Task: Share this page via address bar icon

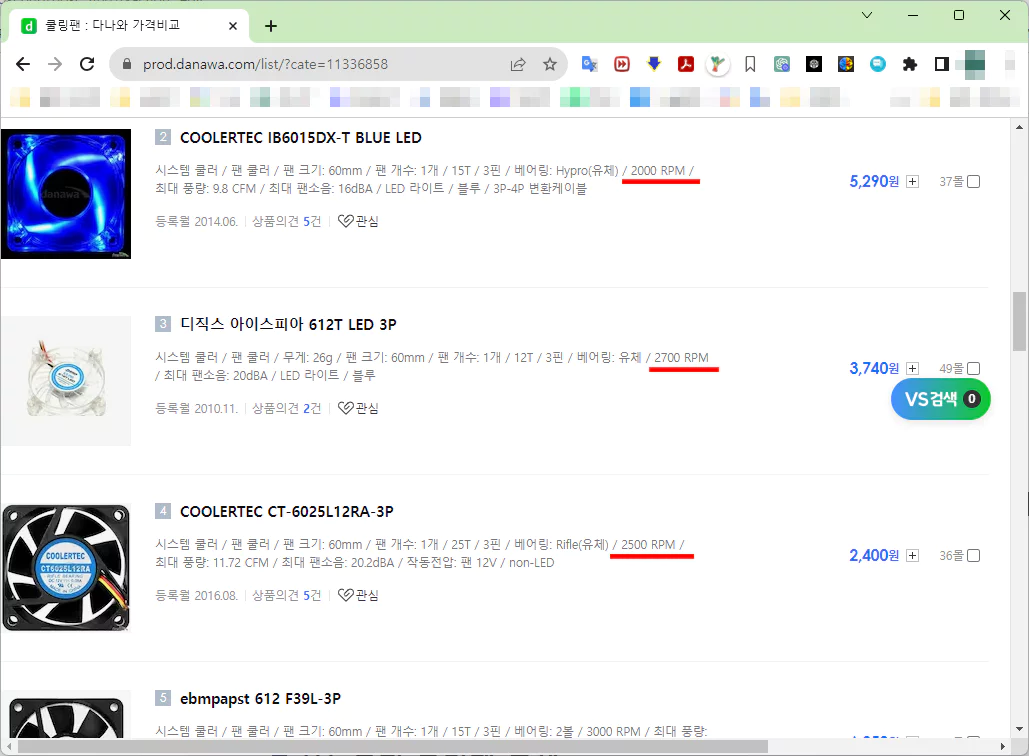Action: click(x=518, y=64)
